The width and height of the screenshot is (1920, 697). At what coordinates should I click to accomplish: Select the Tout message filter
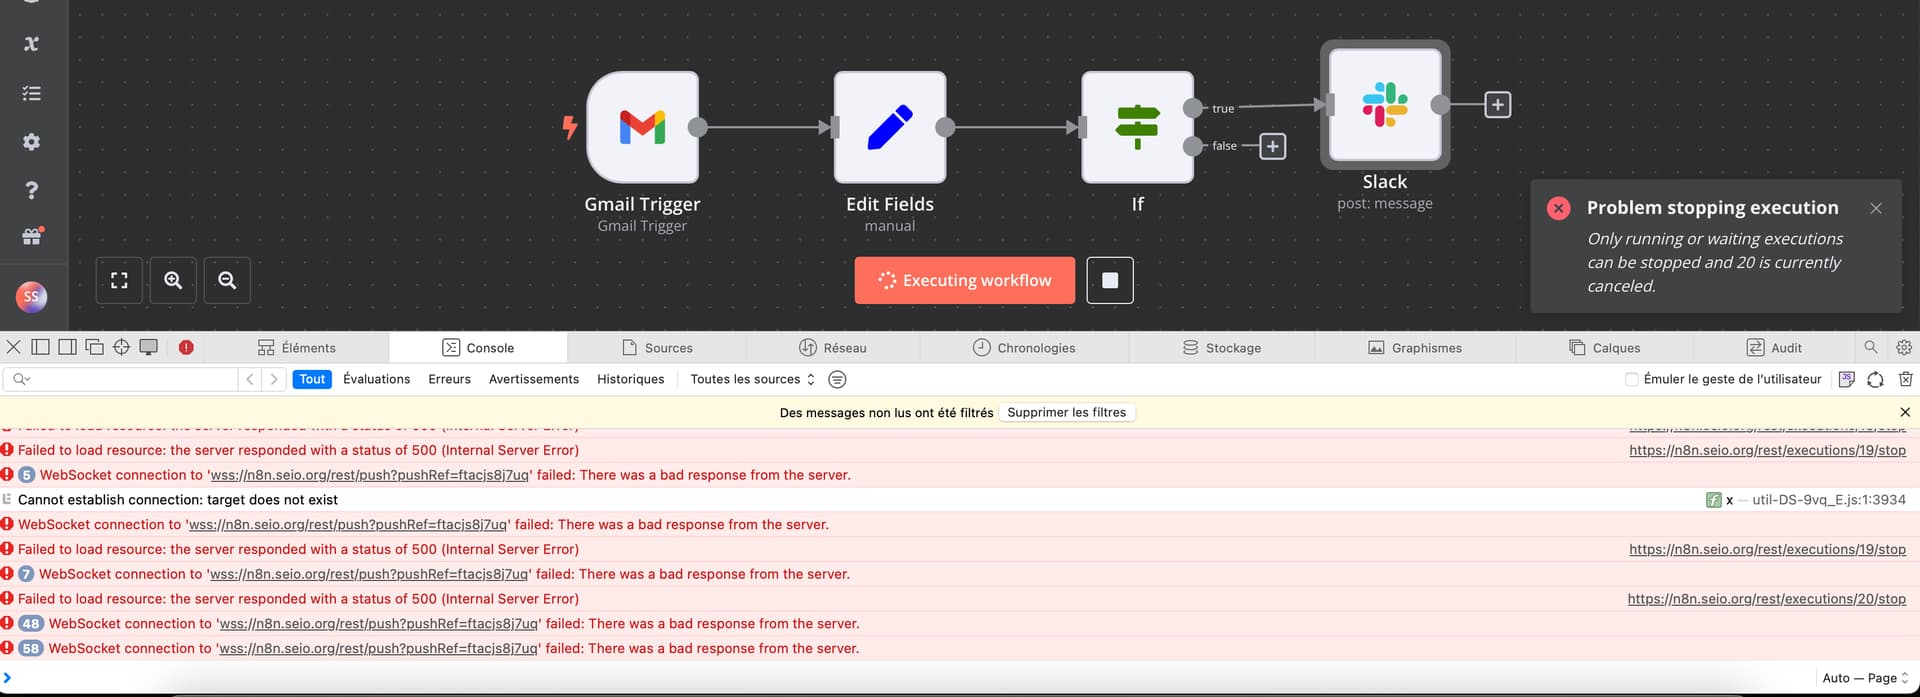click(312, 379)
